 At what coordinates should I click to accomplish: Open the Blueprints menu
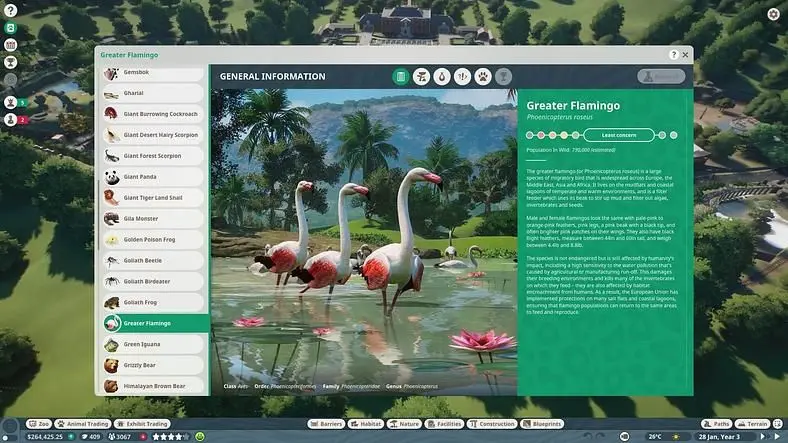click(541, 424)
